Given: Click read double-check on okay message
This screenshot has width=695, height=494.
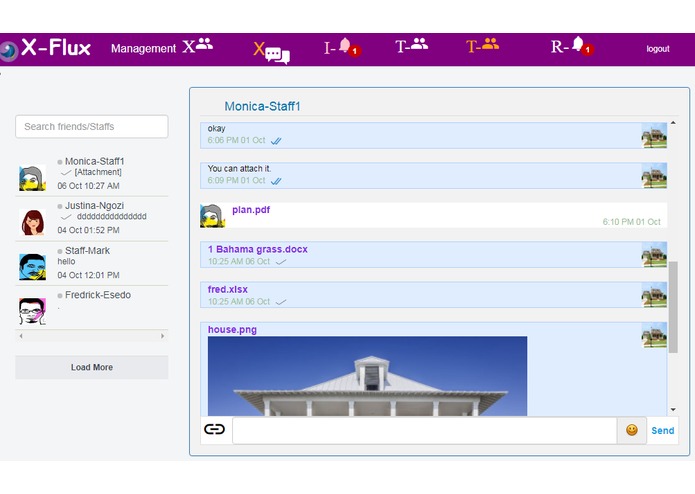Looking at the screenshot, I should (276, 141).
